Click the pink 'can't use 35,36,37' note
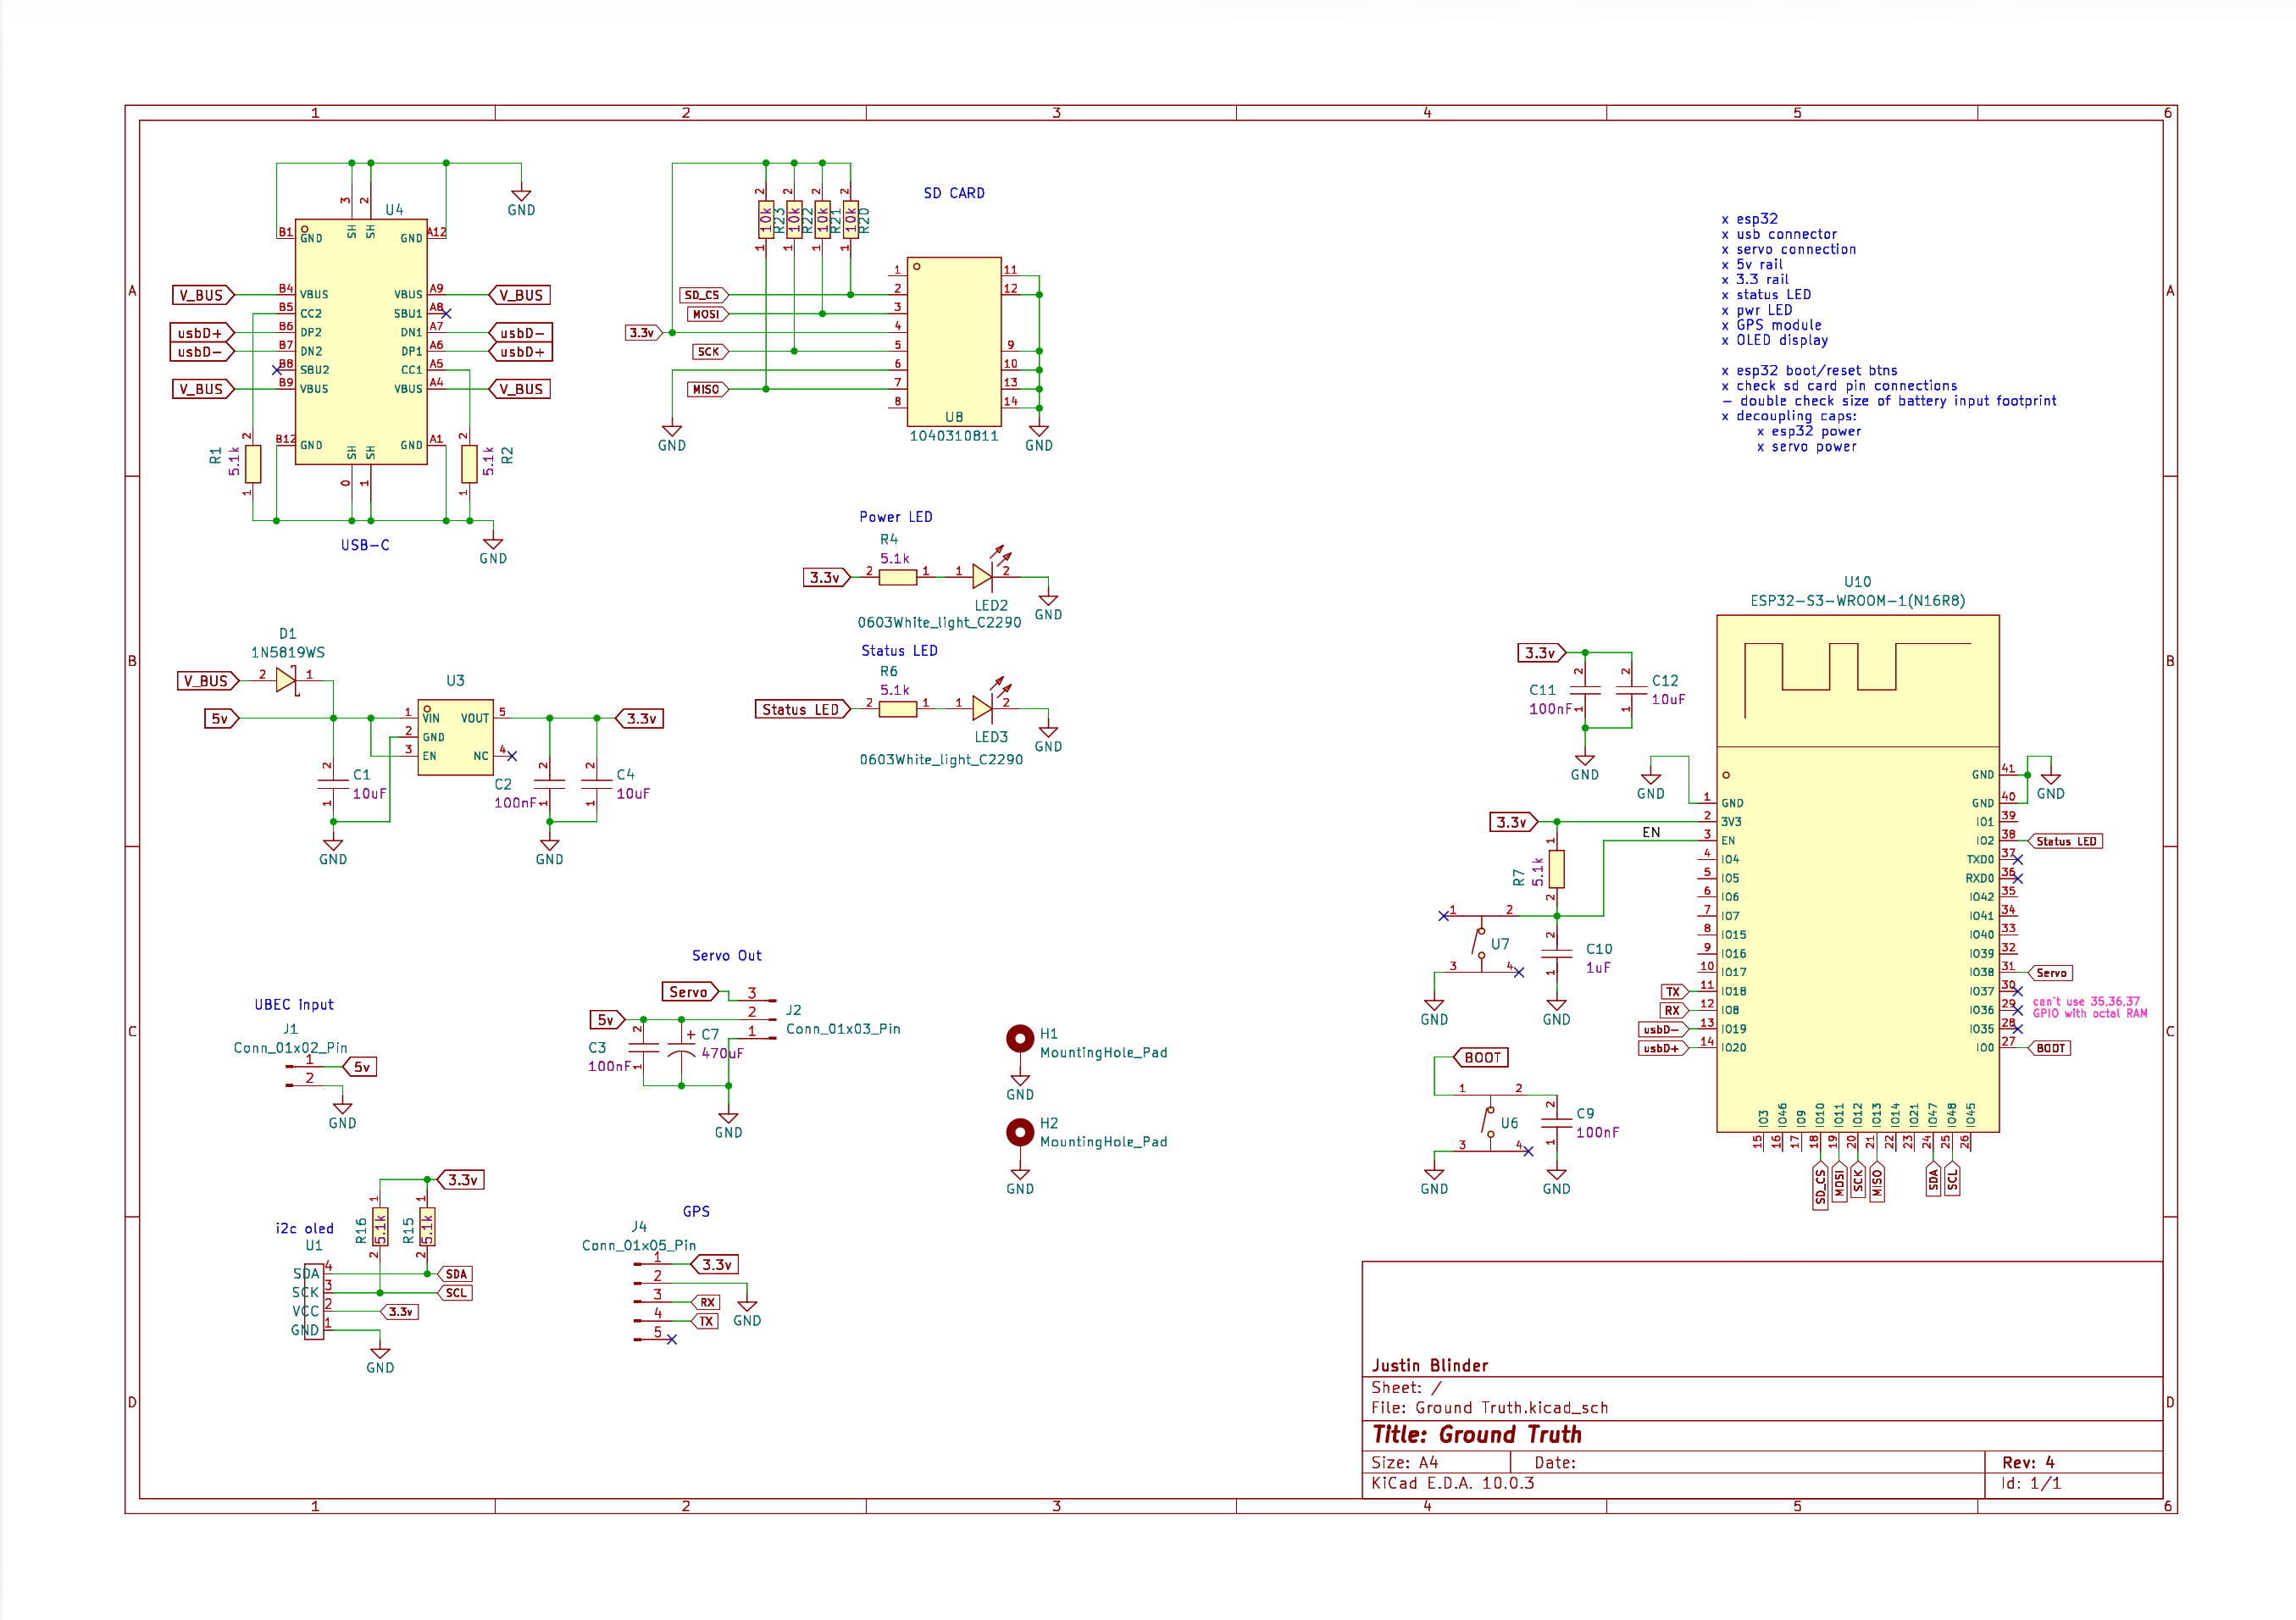 click(x=2090, y=1007)
